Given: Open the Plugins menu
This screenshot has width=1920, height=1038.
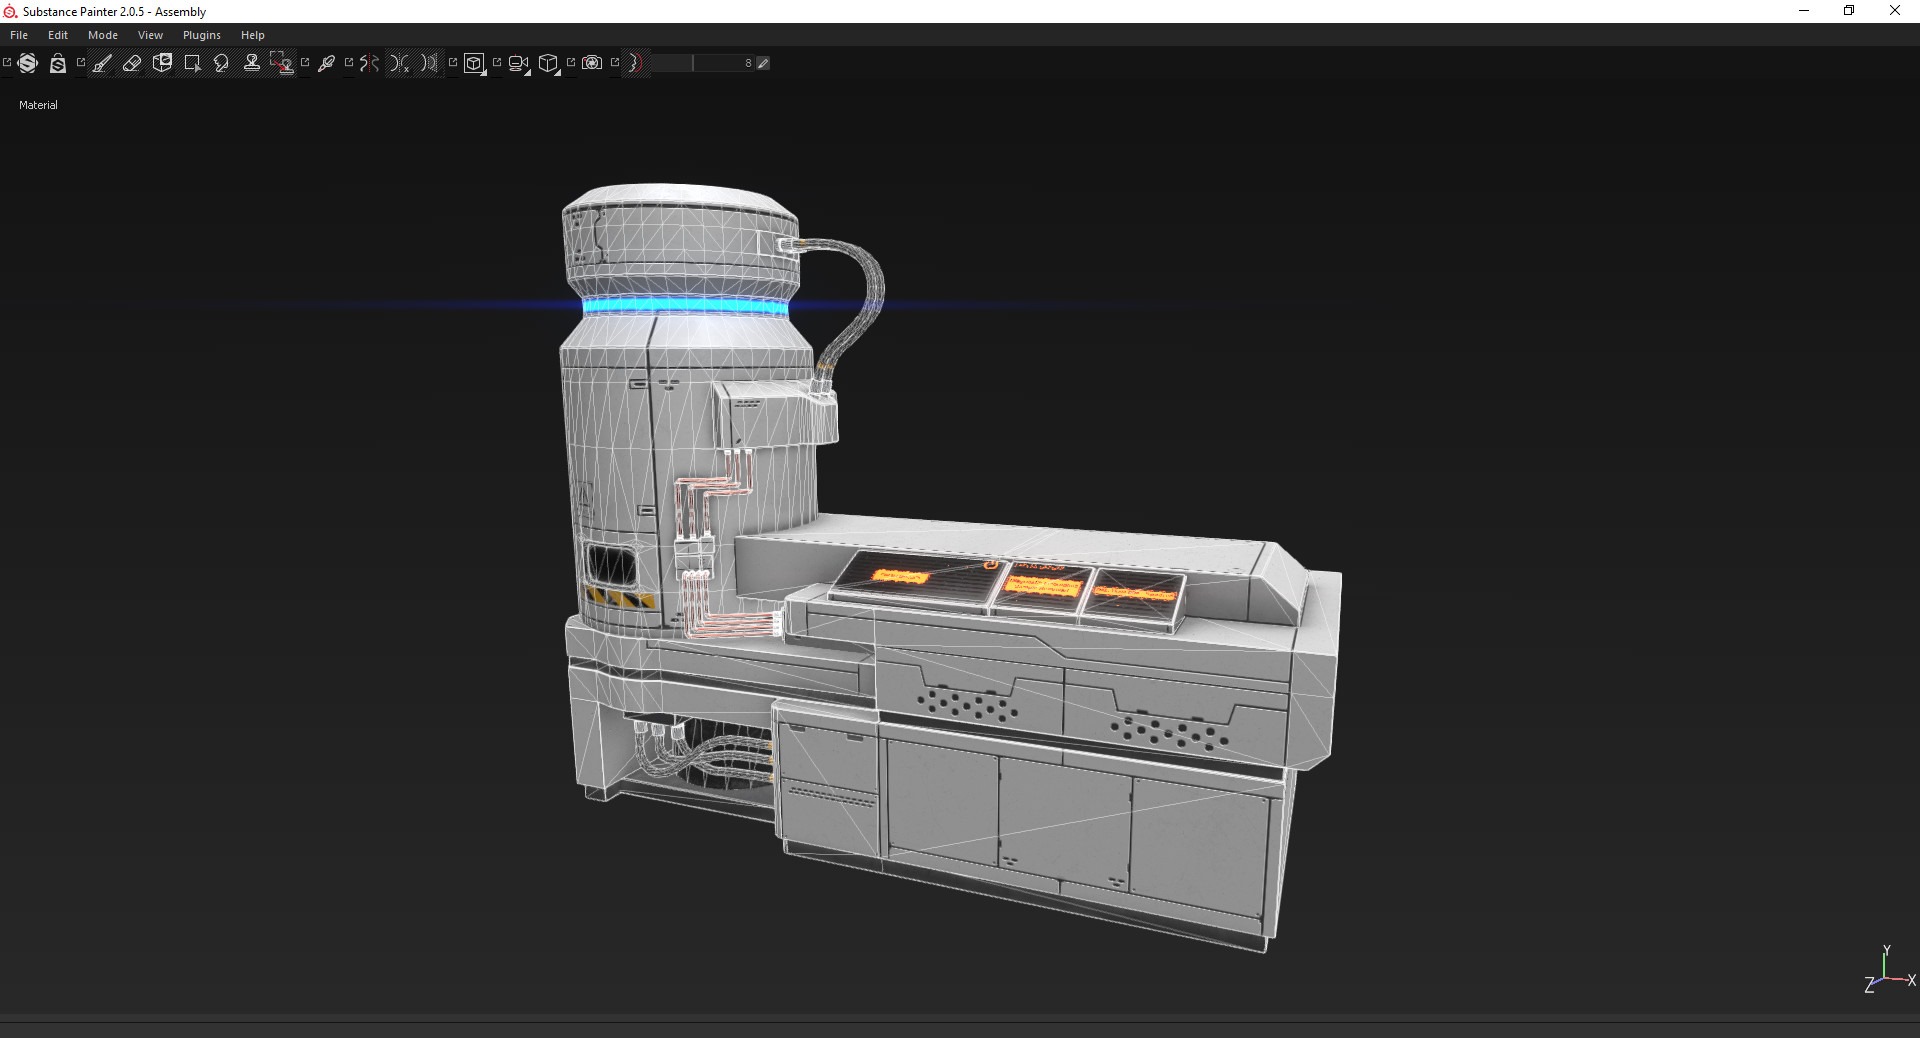Looking at the screenshot, I should point(201,35).
